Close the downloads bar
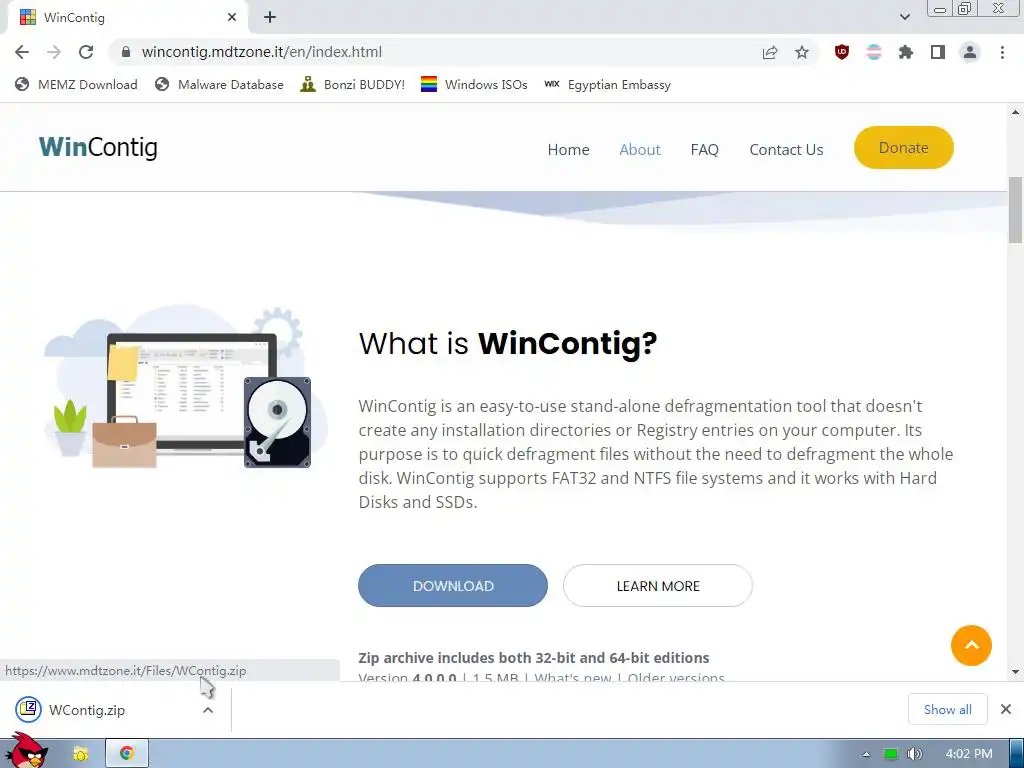1024x768 pixels. click(x=1006, y=709)
